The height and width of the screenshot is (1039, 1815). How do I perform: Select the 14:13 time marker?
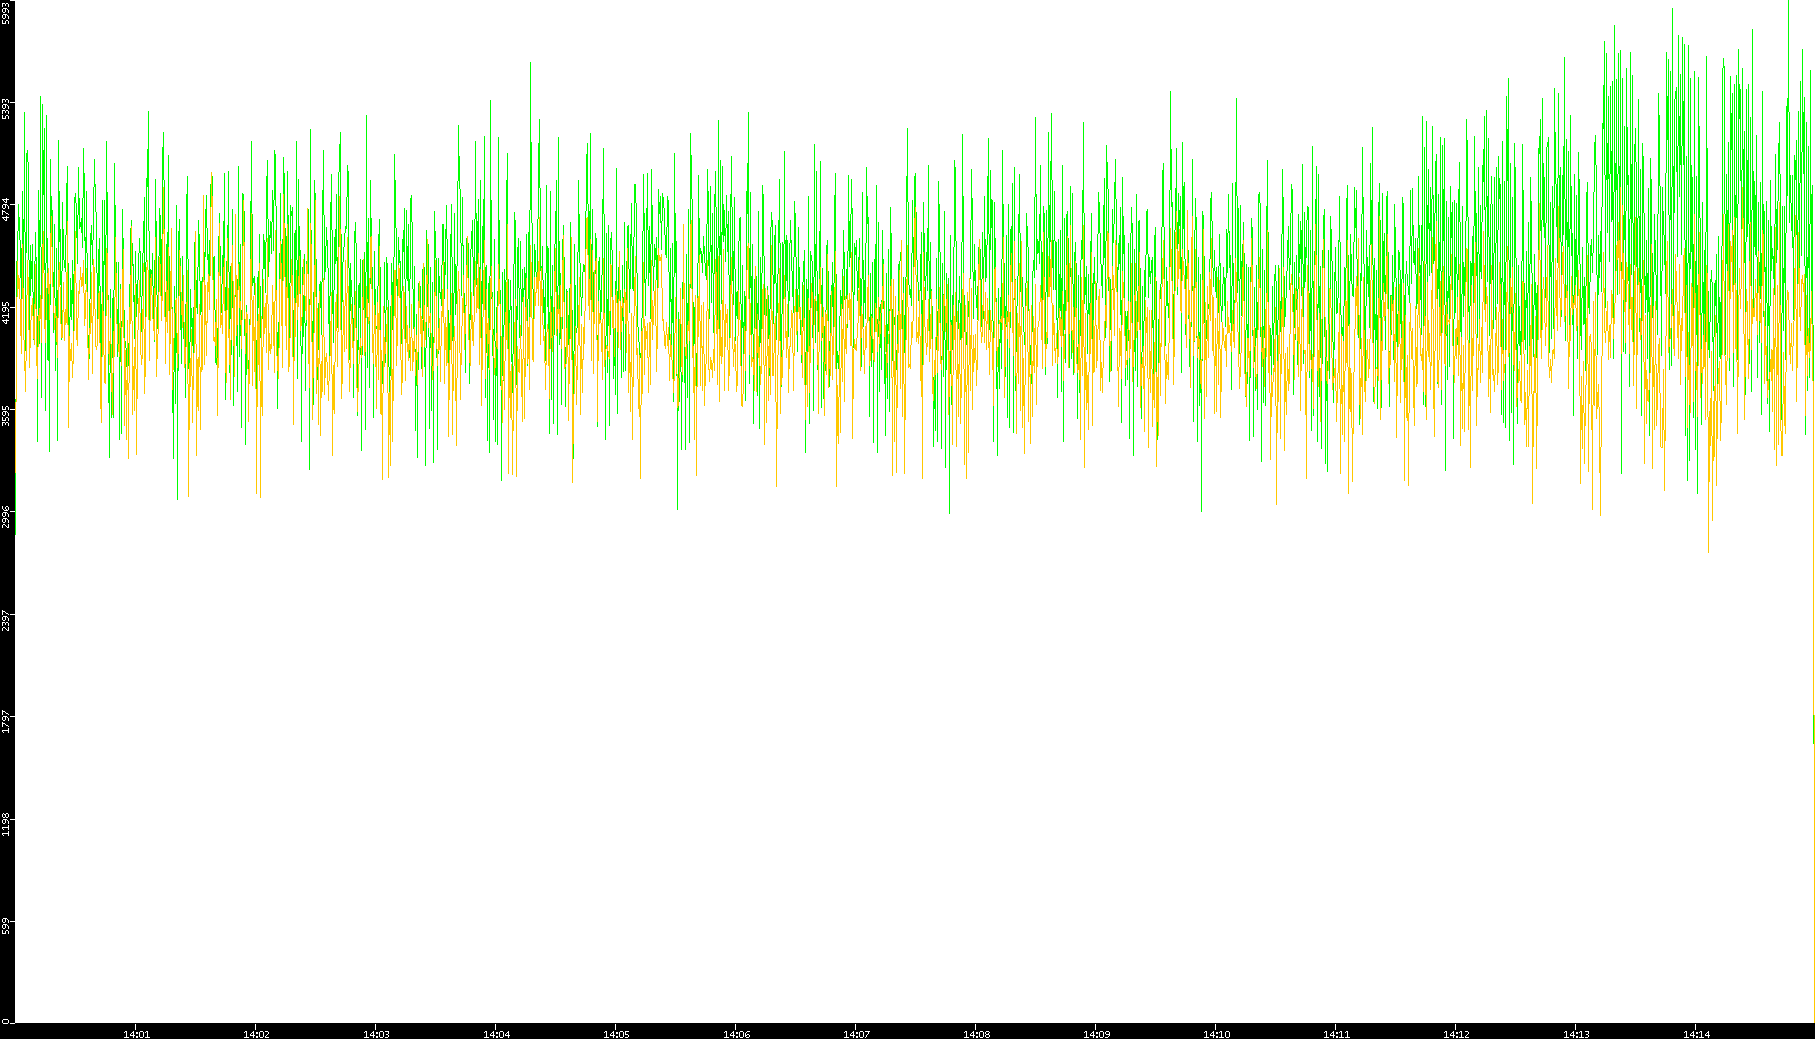pos(1576,1034)
